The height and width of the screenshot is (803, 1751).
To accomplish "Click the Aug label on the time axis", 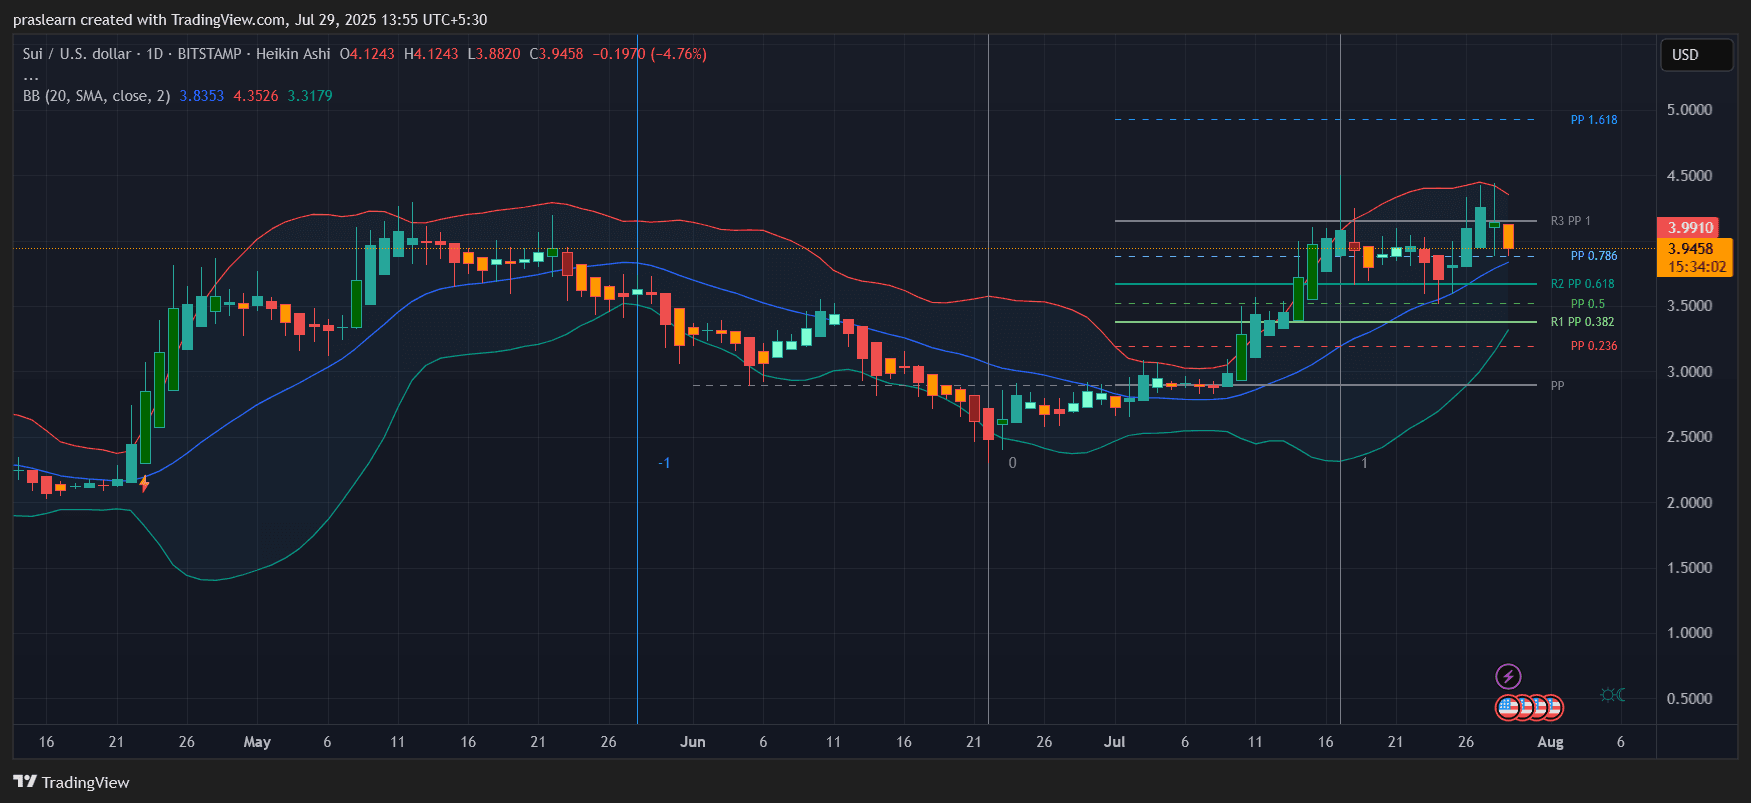I will (x=1550, y=742).
